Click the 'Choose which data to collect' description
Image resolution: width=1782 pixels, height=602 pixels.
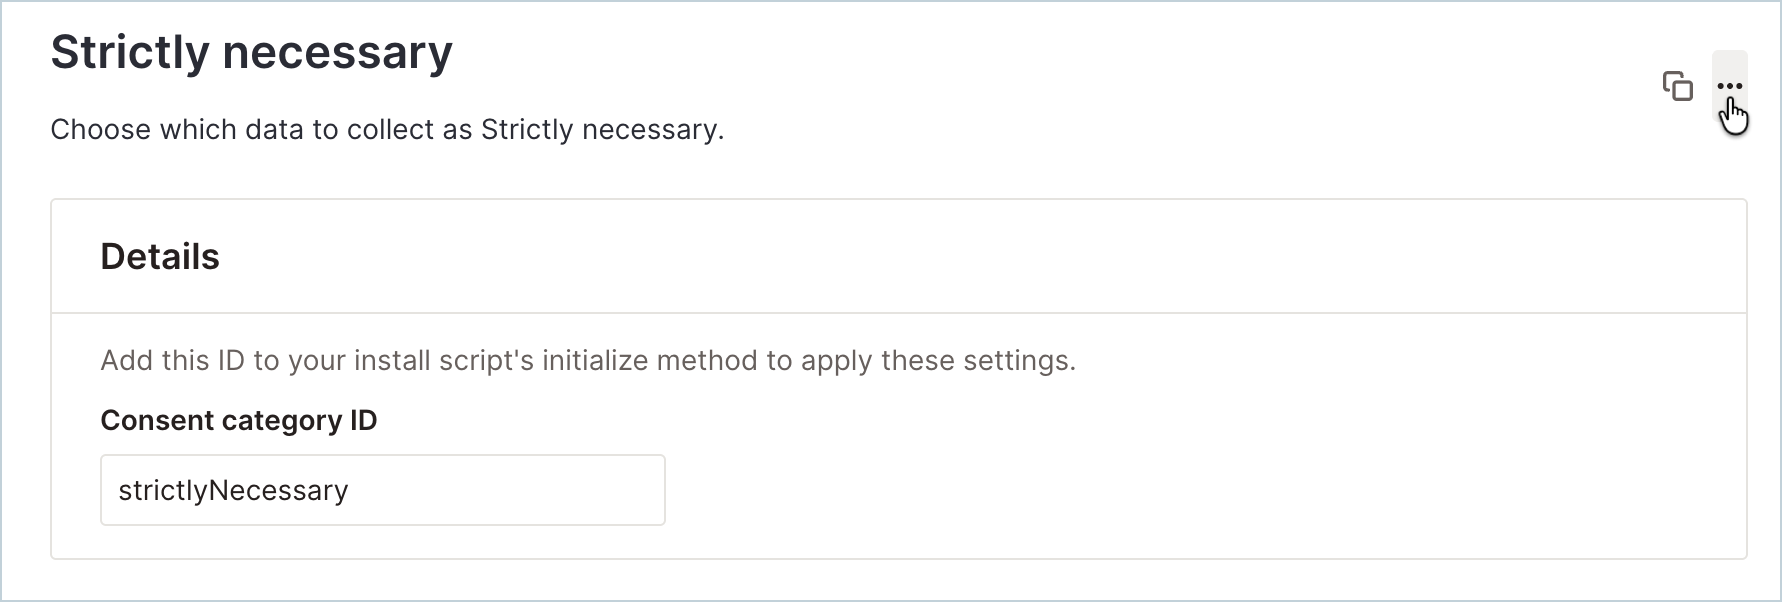click(x=387, y=130)
